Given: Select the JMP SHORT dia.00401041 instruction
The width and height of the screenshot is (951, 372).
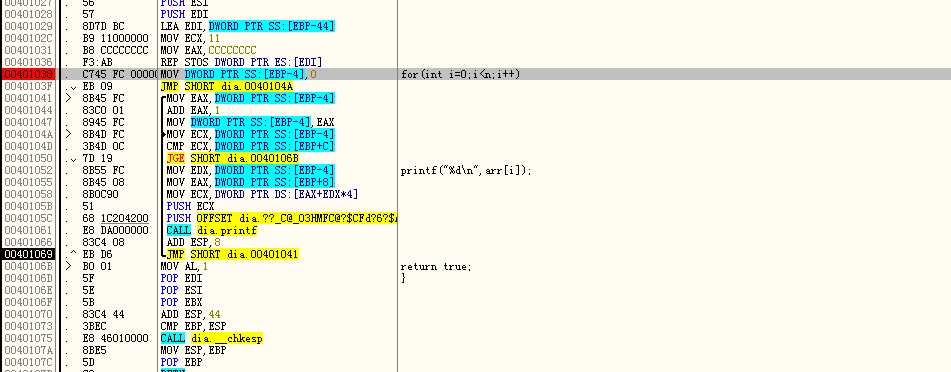Looking at the screenshot, I should (x=232, y=254).
